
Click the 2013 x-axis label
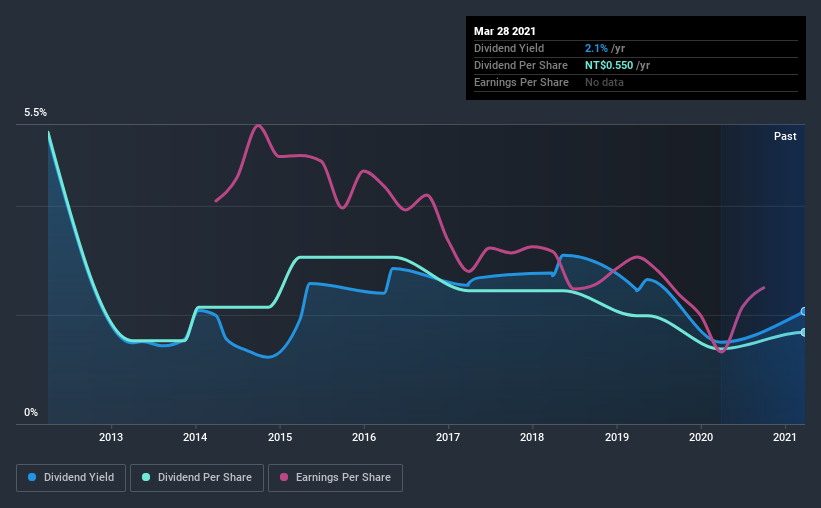(111, 437)
